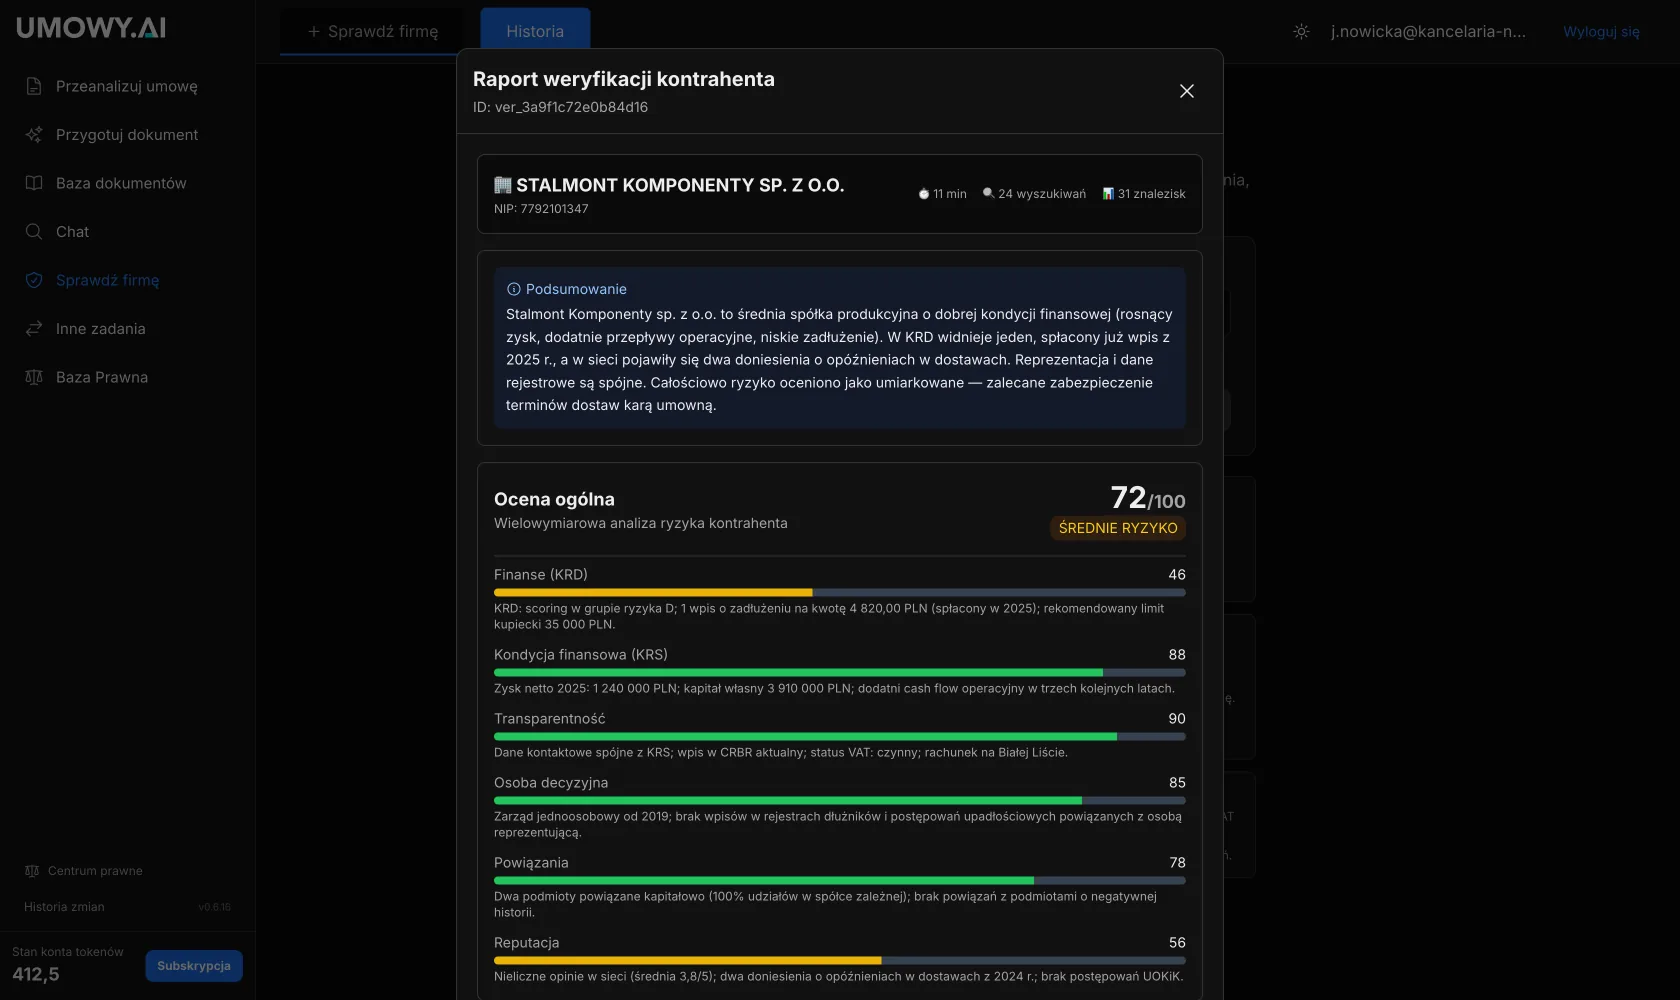Open the Sprawdź firmę tab
Viewport: 1680px width, 1000px height.
[x=371, y=31]
